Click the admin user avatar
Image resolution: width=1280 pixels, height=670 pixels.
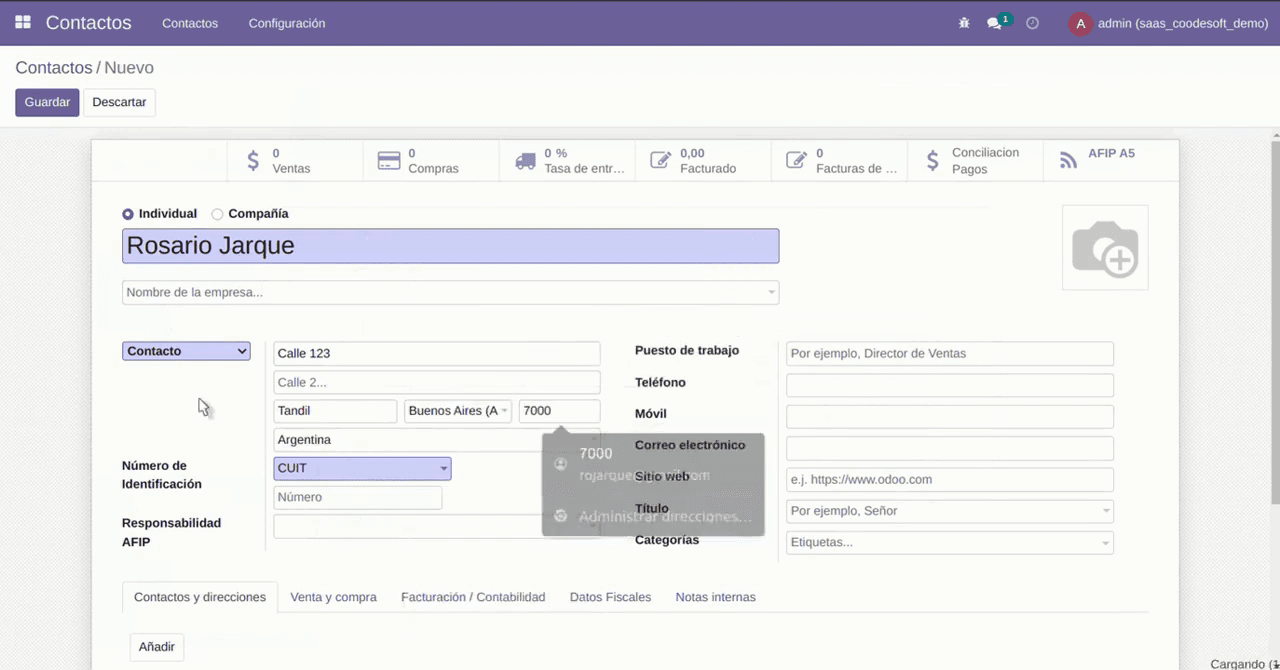[x=1080, y=23]
